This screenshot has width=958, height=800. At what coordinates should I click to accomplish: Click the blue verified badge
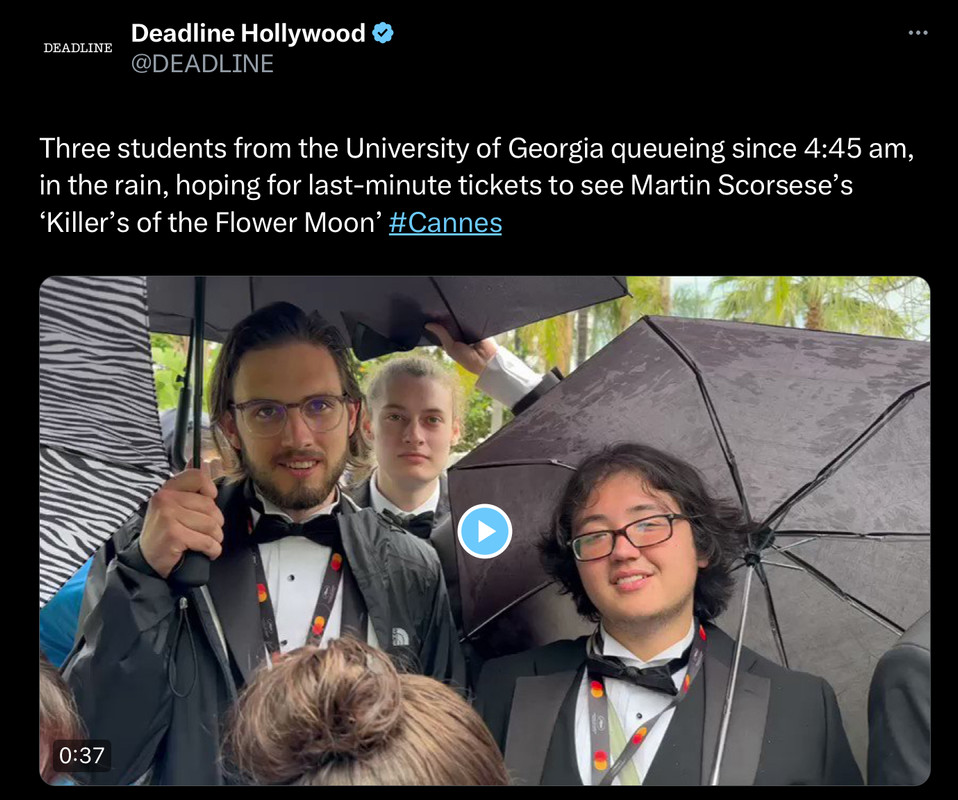(x=383, y=32)
